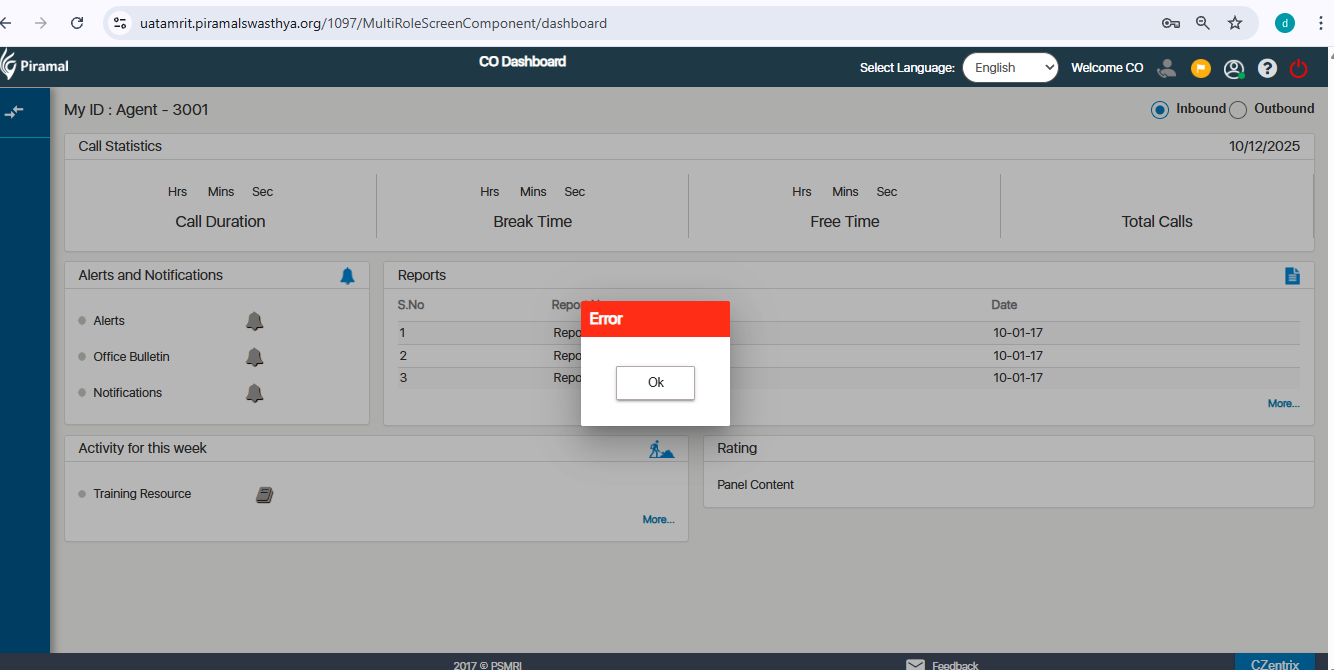Image resolution: width=1334 pixels, height=670 pixels.
Task: Open More link in Activity panel
Action: [658, 520]
